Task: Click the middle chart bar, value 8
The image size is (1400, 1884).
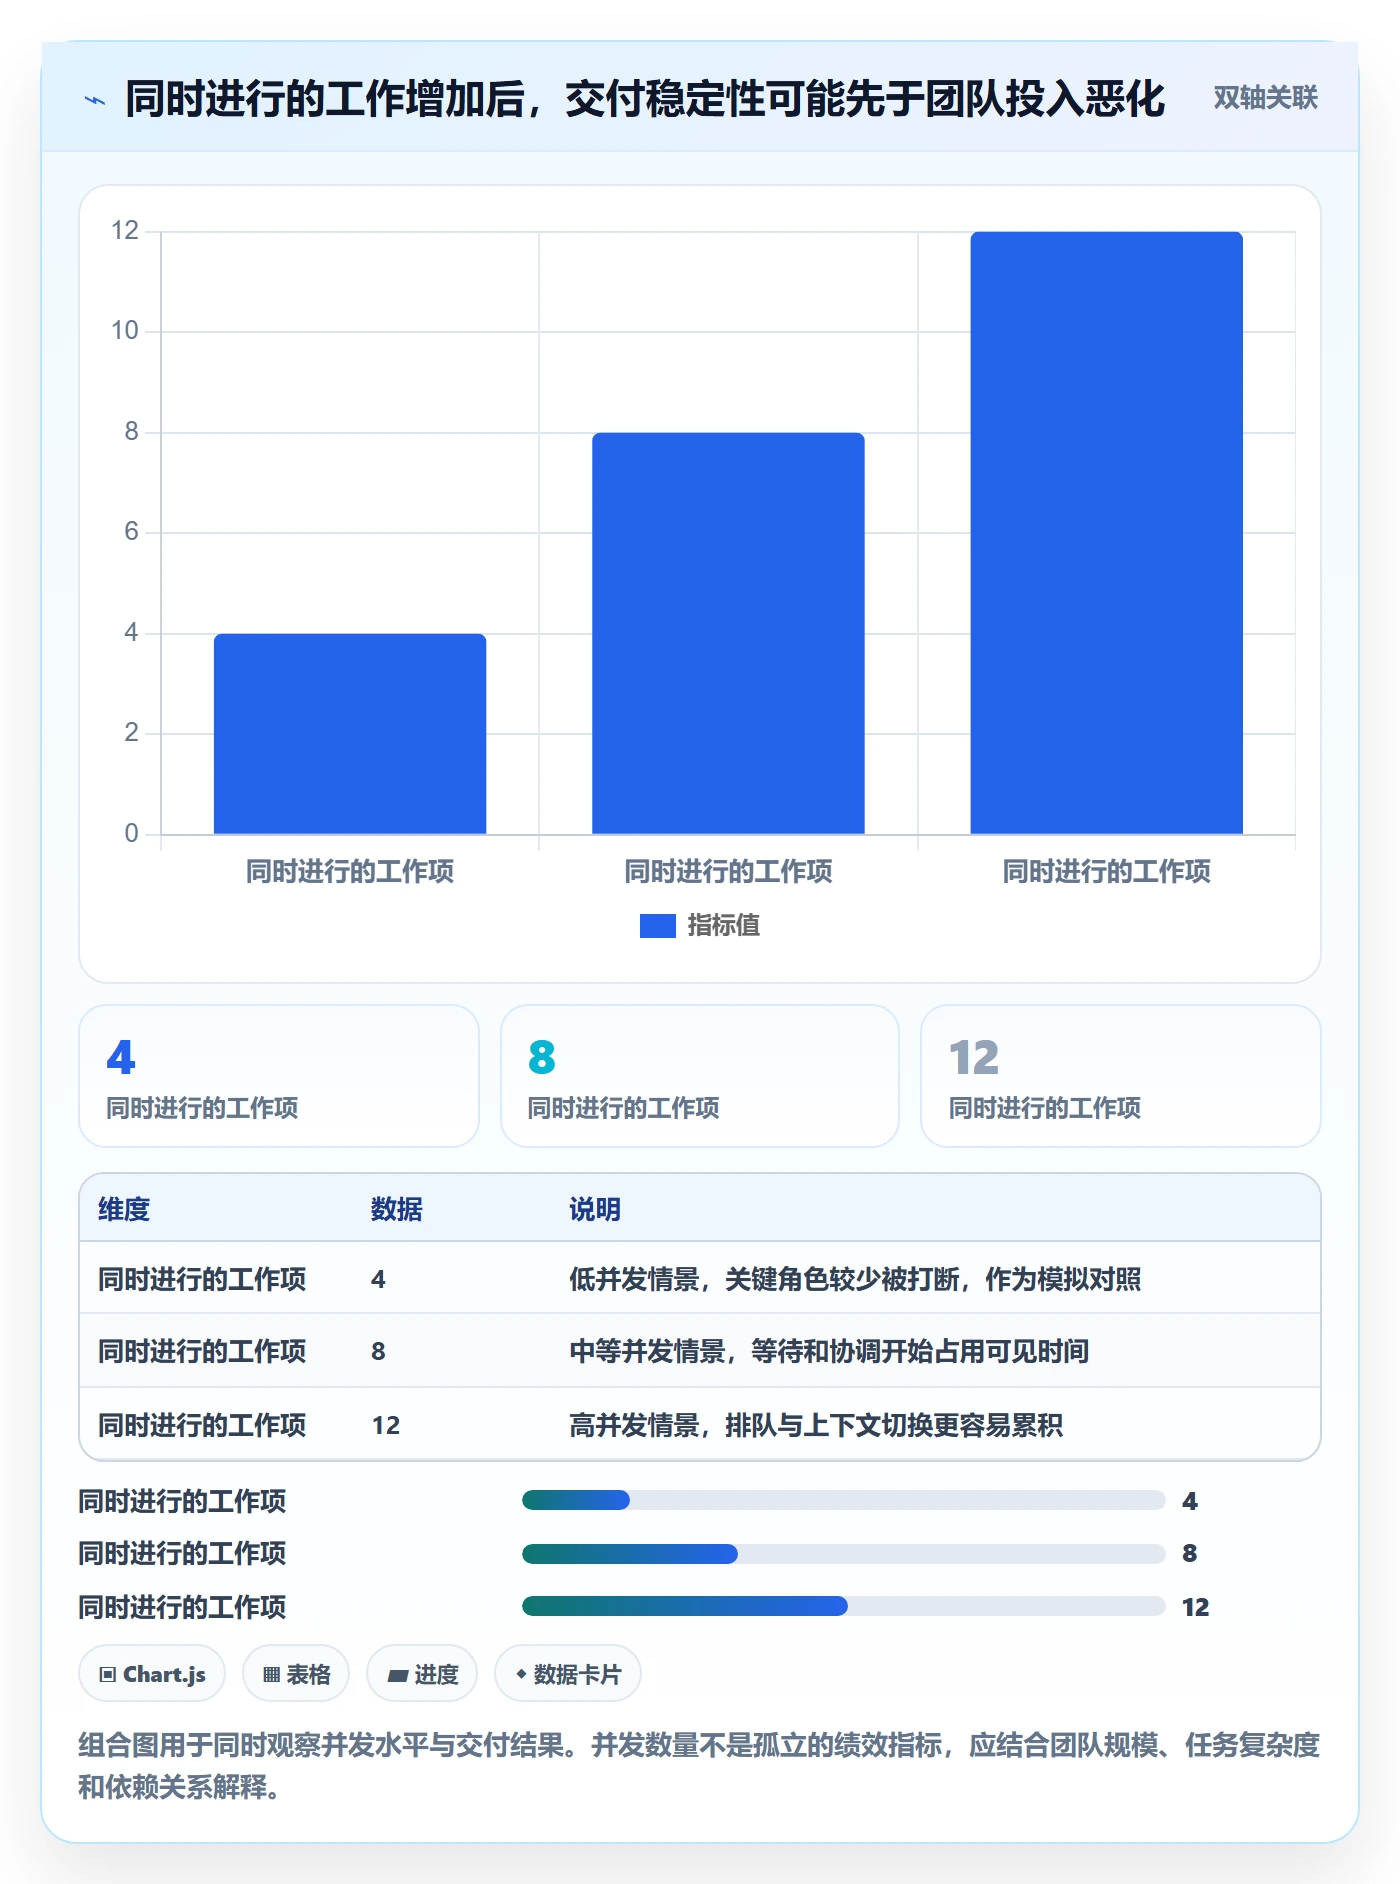Action: tap(728, 633)
